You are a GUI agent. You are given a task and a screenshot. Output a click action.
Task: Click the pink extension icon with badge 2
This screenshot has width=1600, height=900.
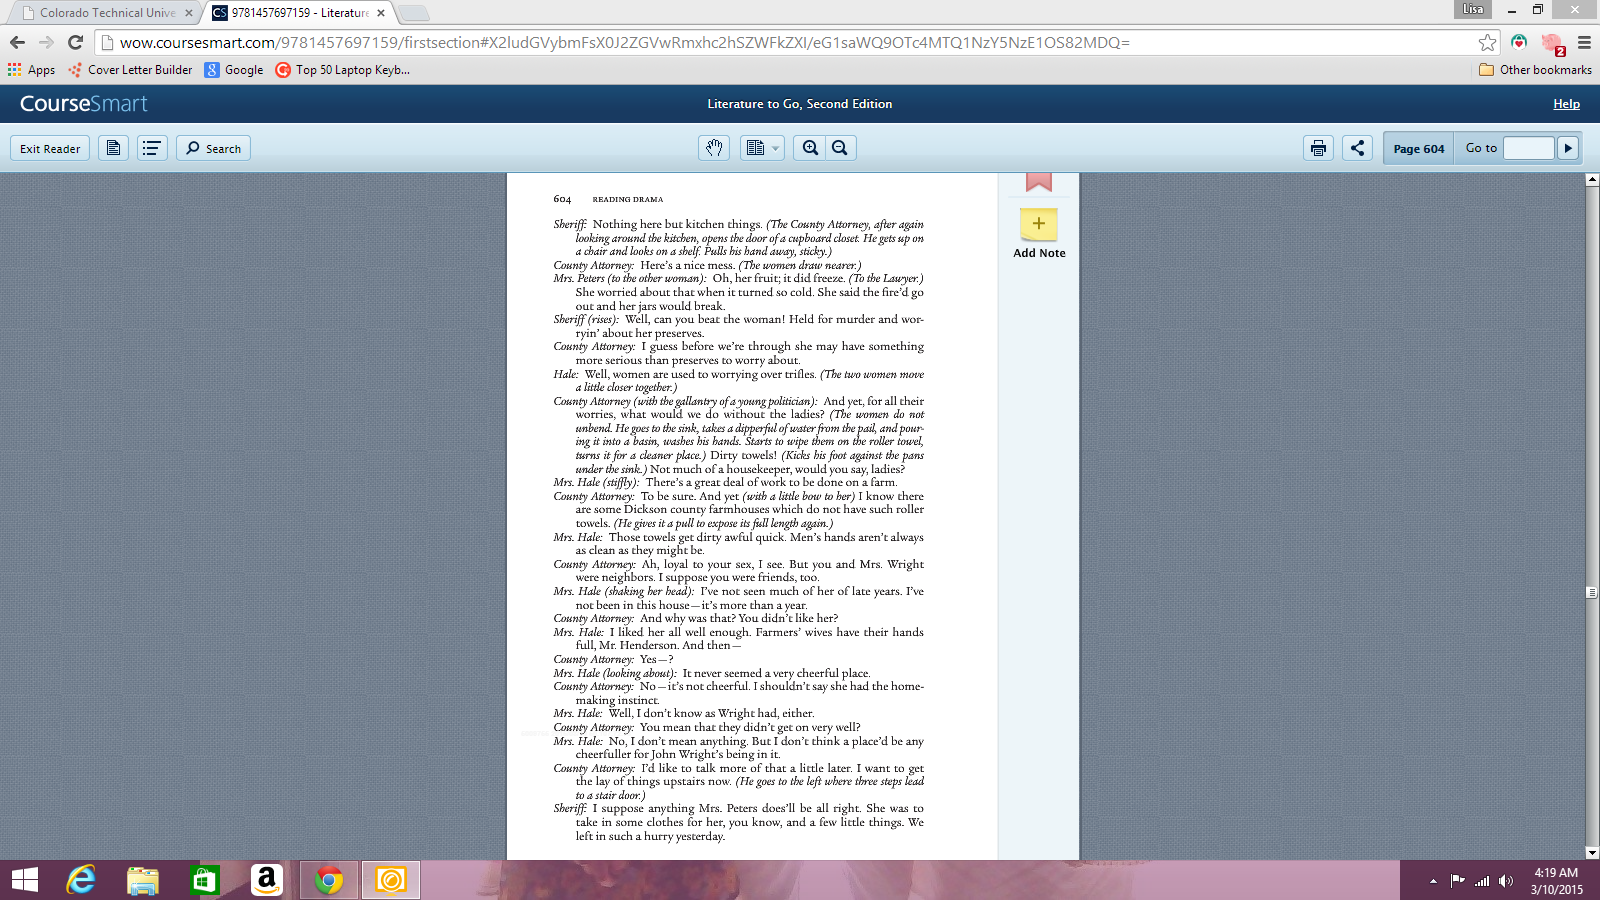1552,43
